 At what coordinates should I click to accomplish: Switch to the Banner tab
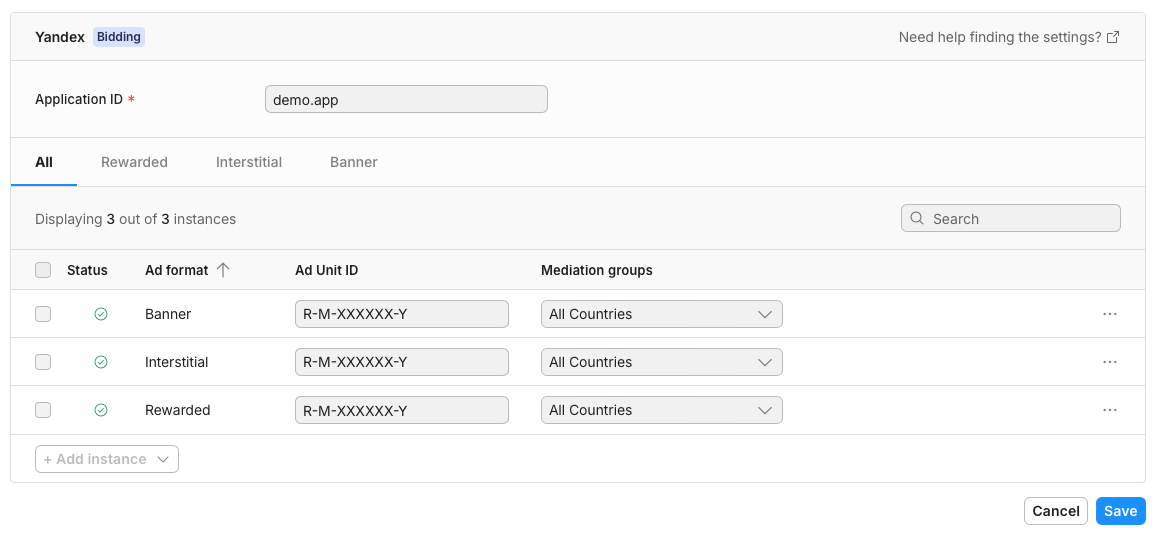(x=354, y=162)
